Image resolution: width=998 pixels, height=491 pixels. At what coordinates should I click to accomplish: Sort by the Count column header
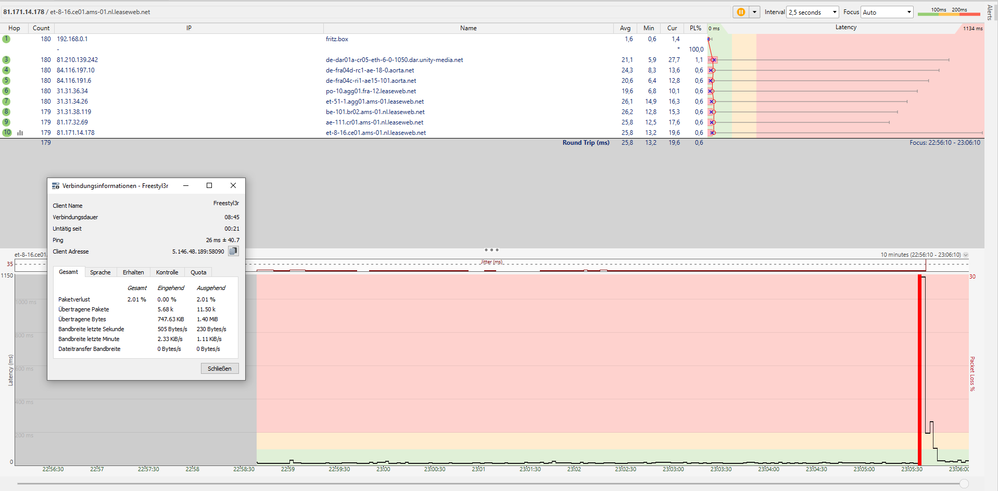pos(41,28)
